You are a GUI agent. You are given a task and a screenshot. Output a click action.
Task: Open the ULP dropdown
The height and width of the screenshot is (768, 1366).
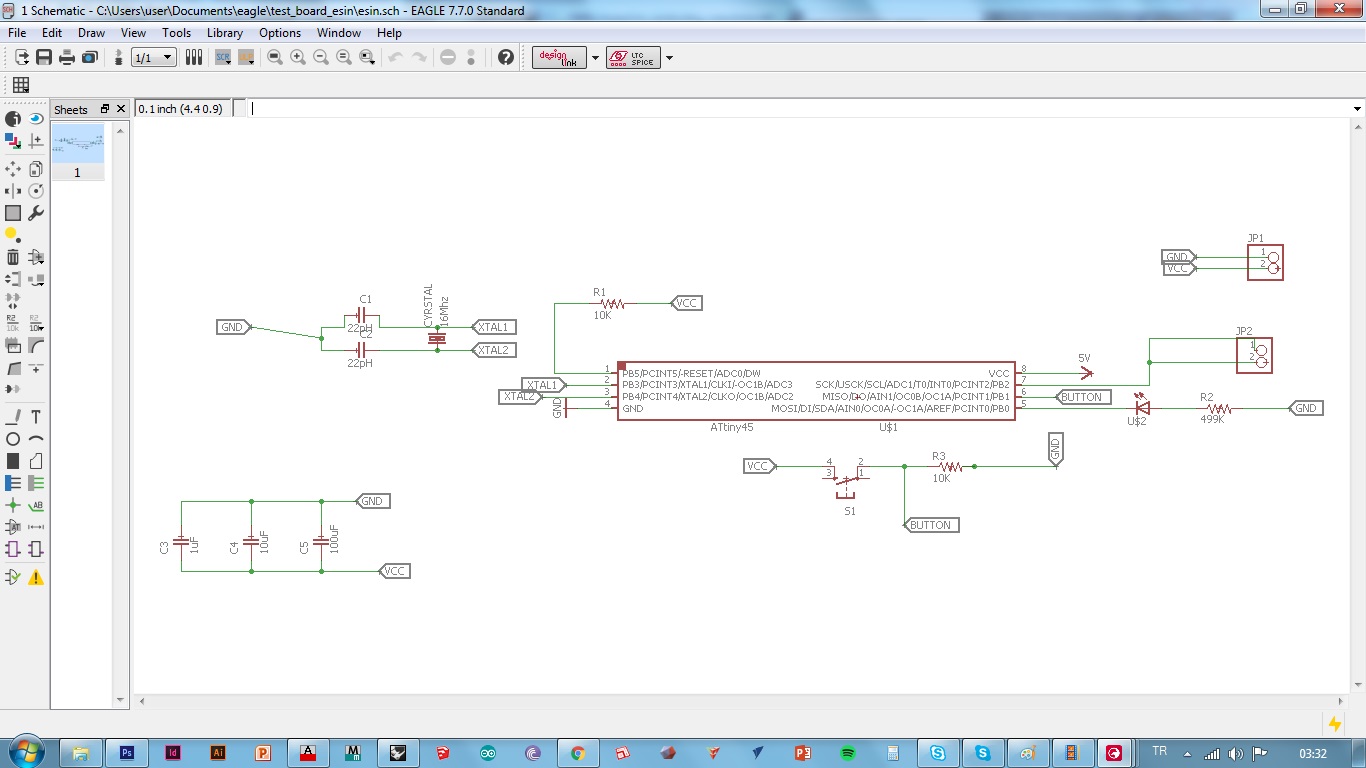coord(245,57)
